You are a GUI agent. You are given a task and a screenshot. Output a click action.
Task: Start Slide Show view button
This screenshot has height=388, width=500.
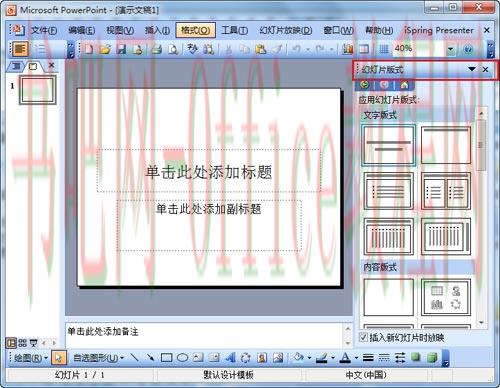pyautogui.click(x=34, y=343)
